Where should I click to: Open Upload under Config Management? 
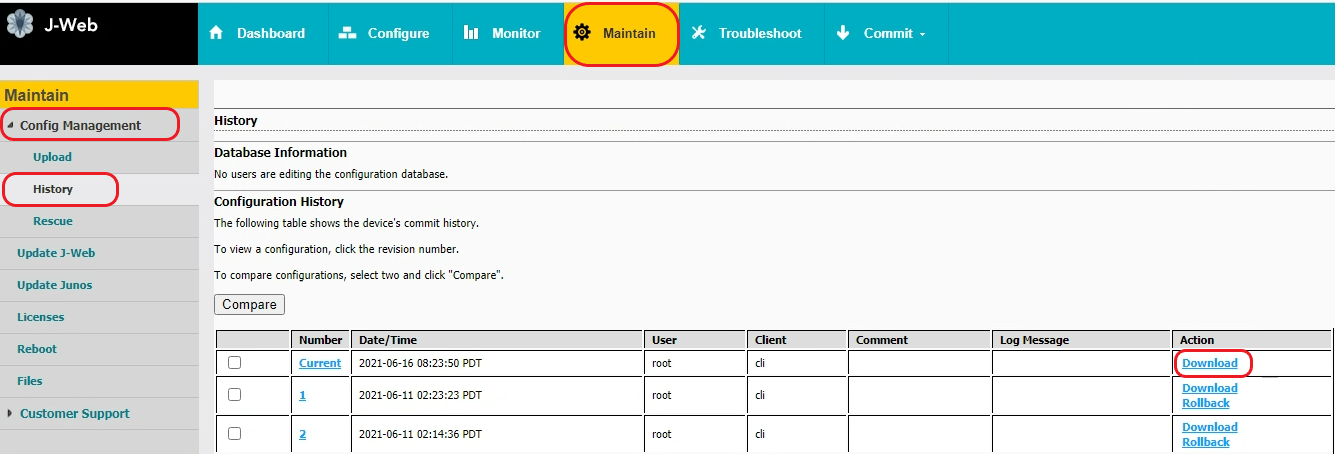click(x=52, y=157)
